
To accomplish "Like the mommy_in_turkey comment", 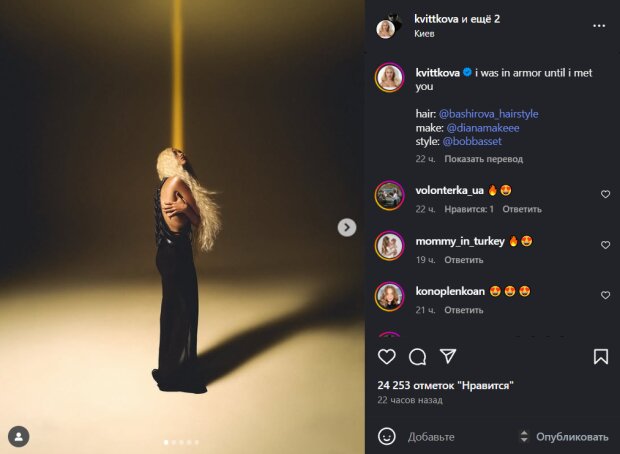I will click(x=605, y=245).
